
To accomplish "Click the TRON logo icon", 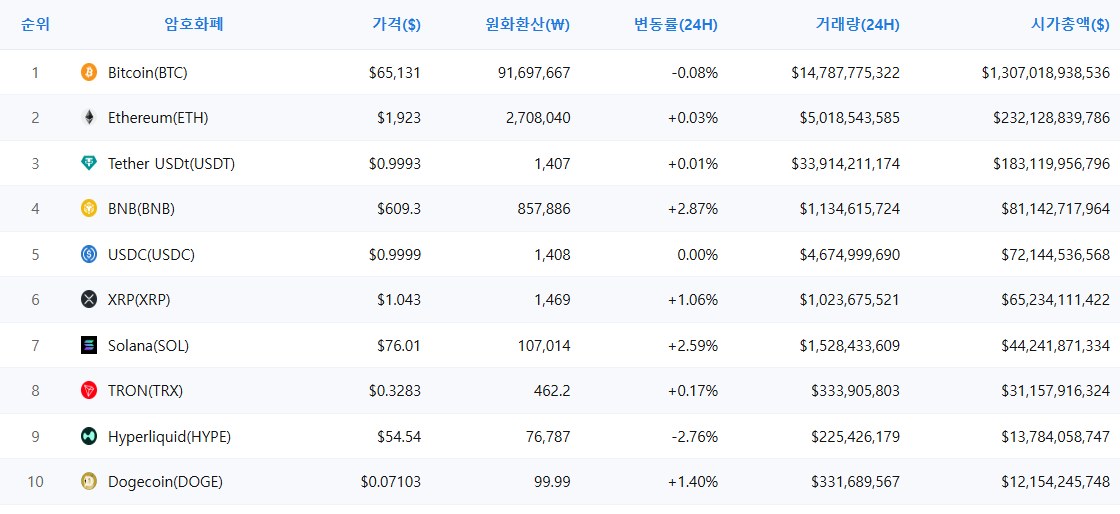I will click(89, 390).
